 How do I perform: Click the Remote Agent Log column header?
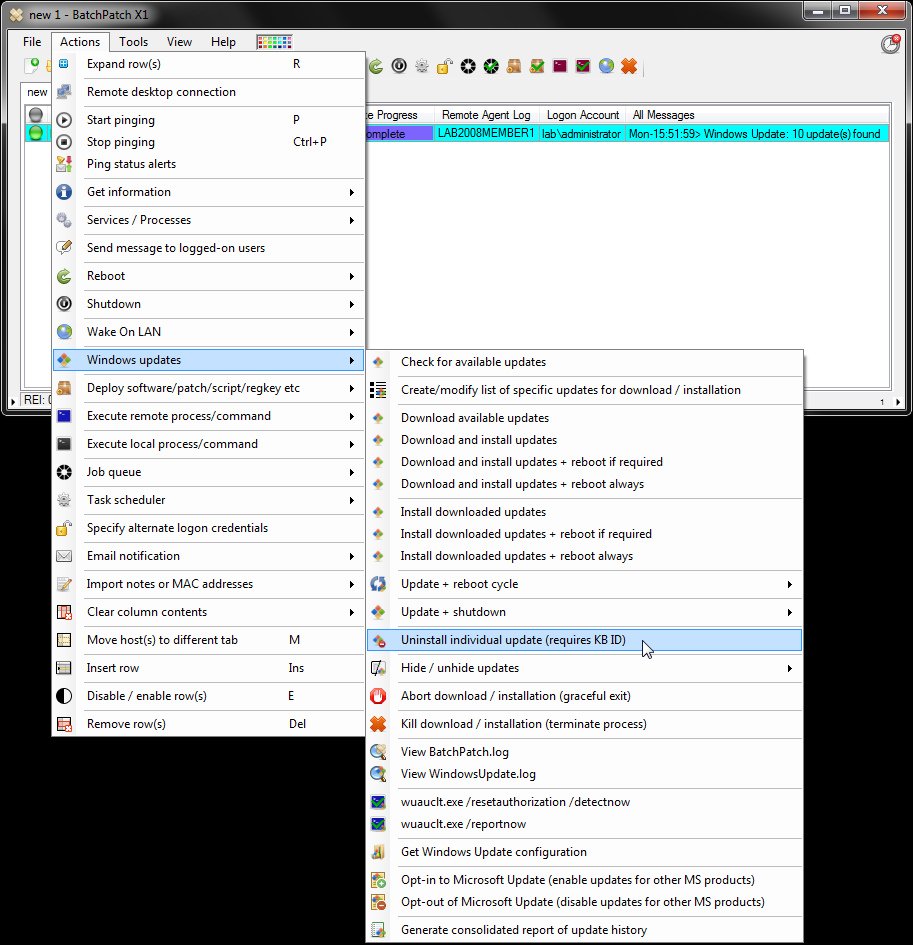(x=486, y=115)
